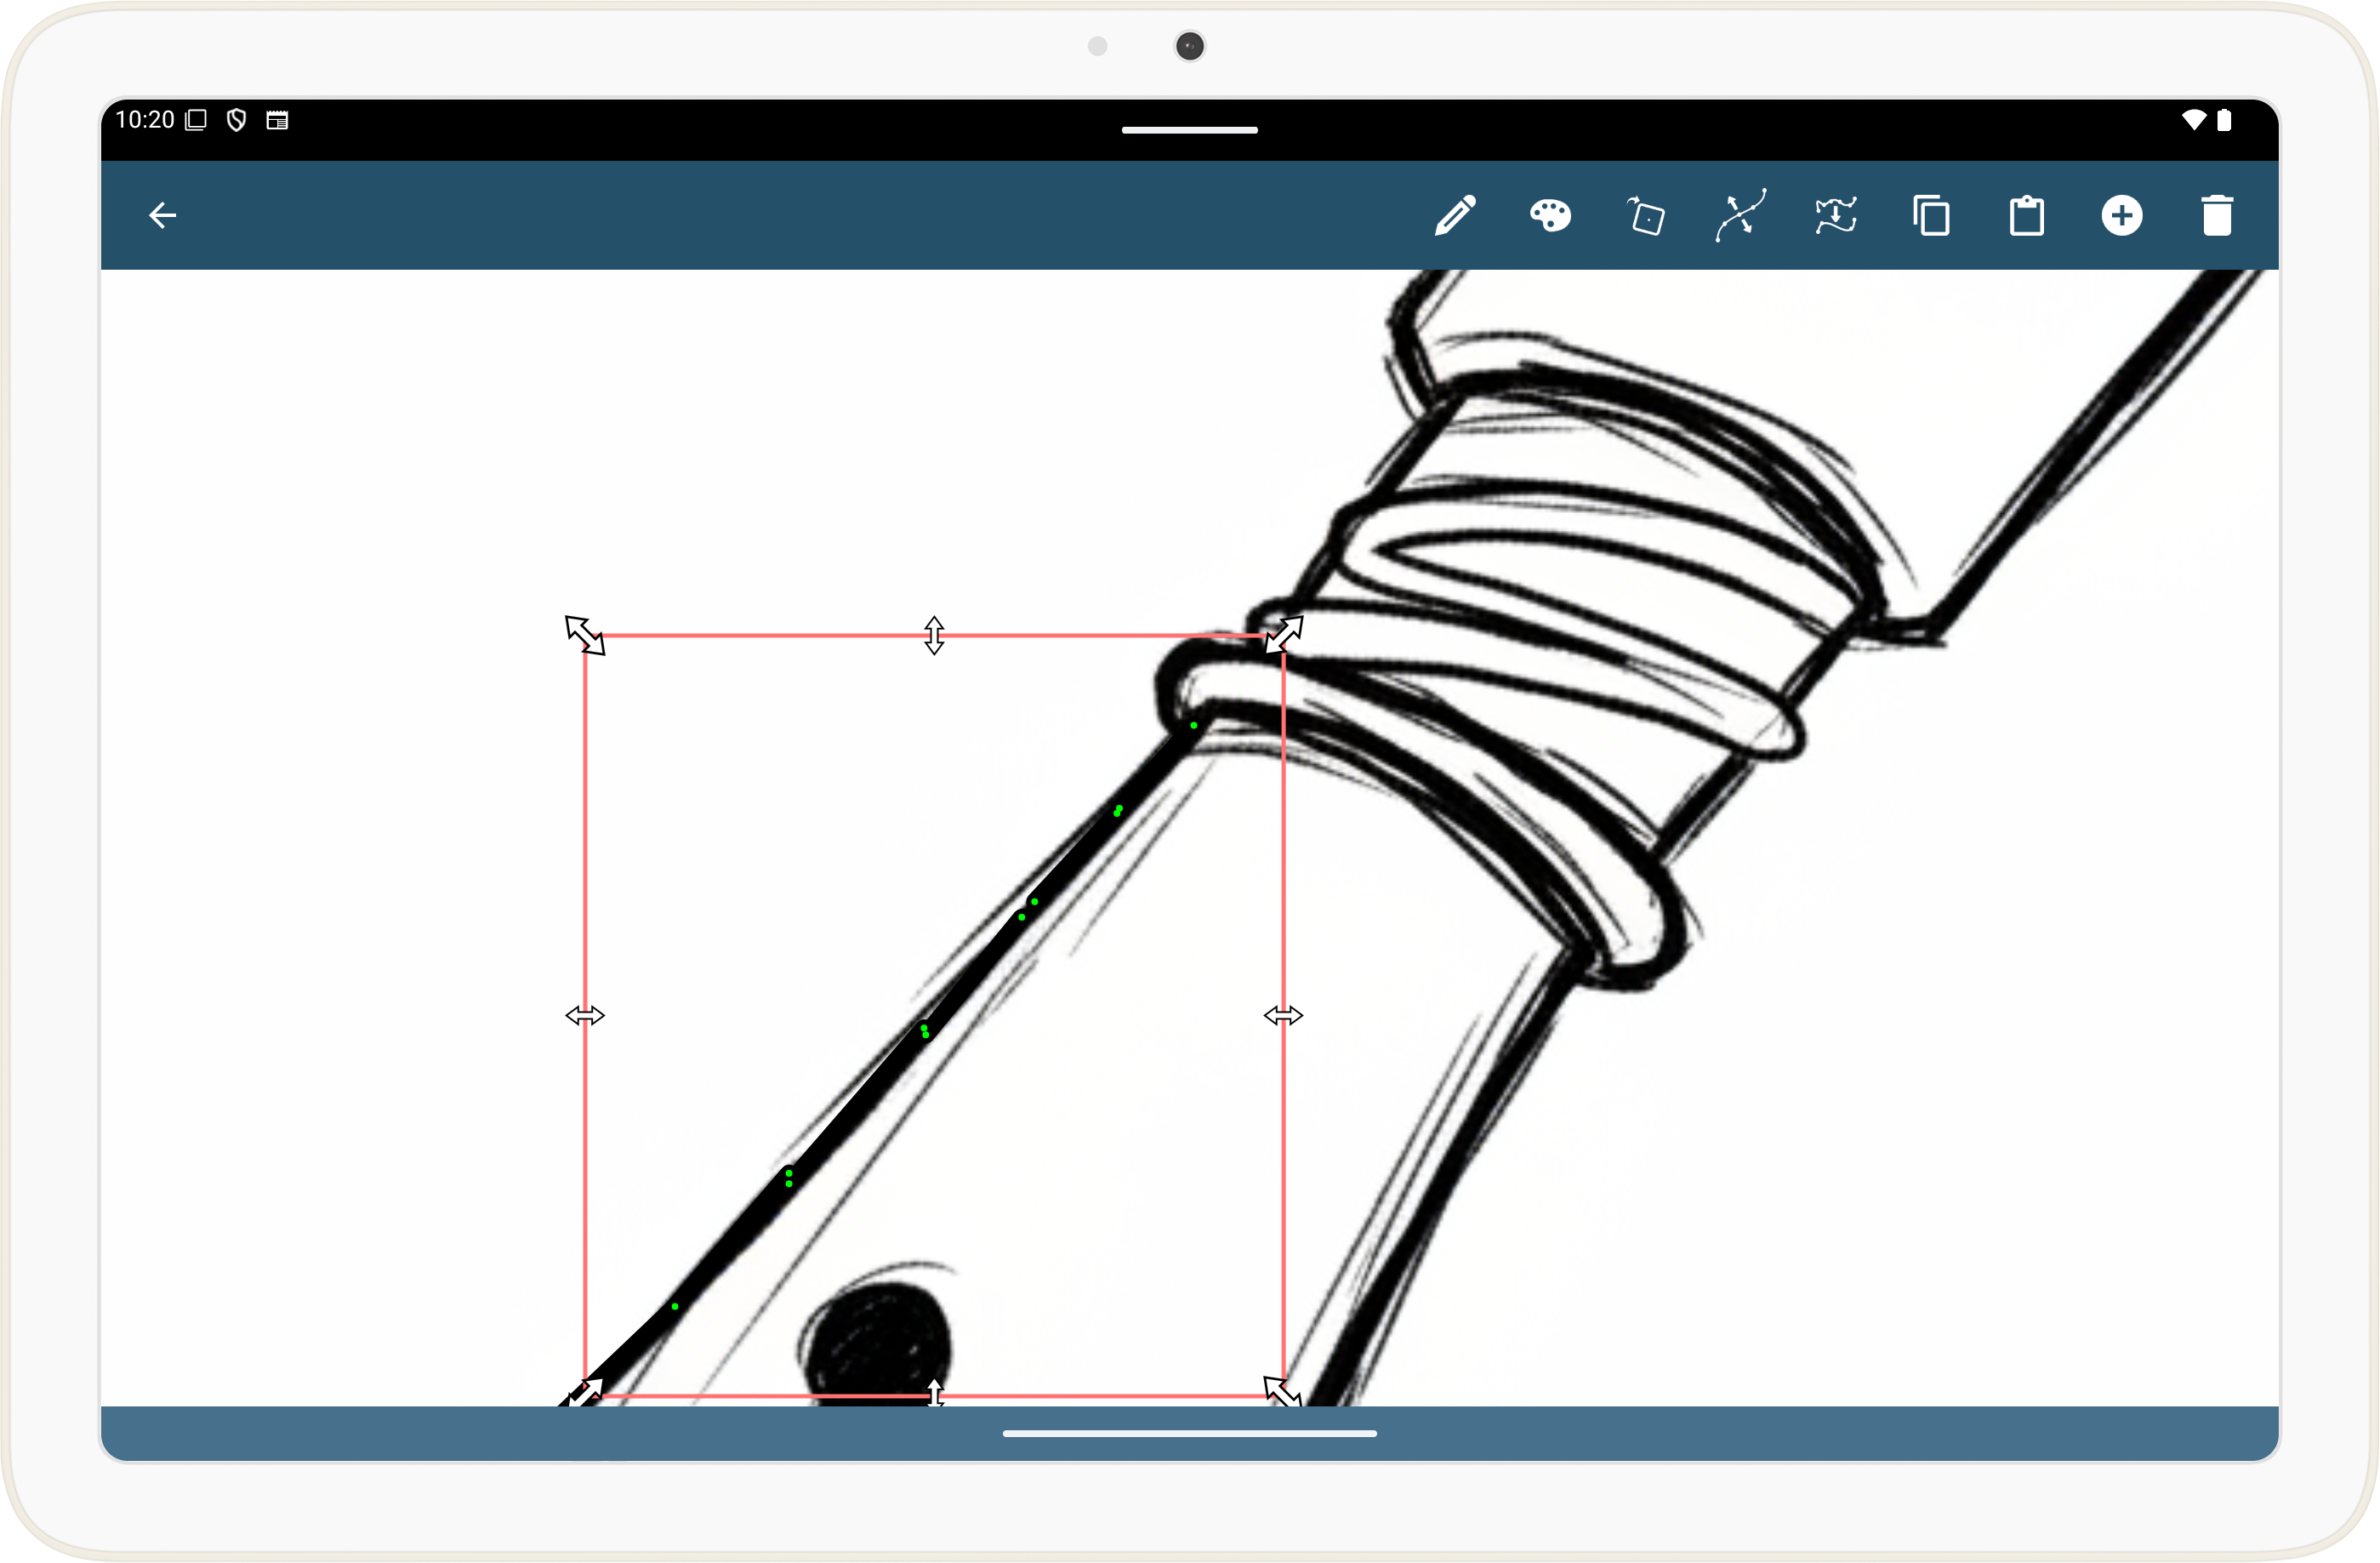
Task: Navigate back with the arrow button
Action: (x=164, y=214)
